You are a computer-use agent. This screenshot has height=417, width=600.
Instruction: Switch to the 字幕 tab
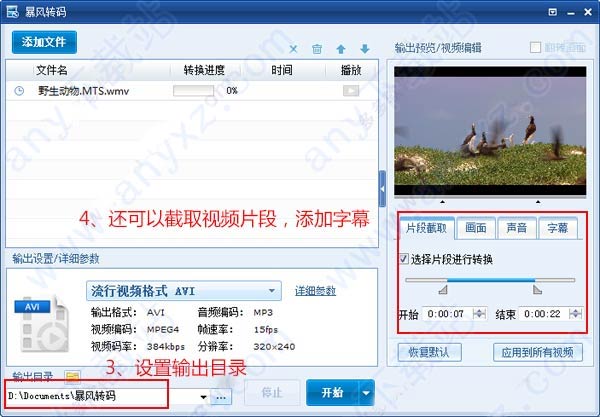pyautogui.click(x=557, y=228)
